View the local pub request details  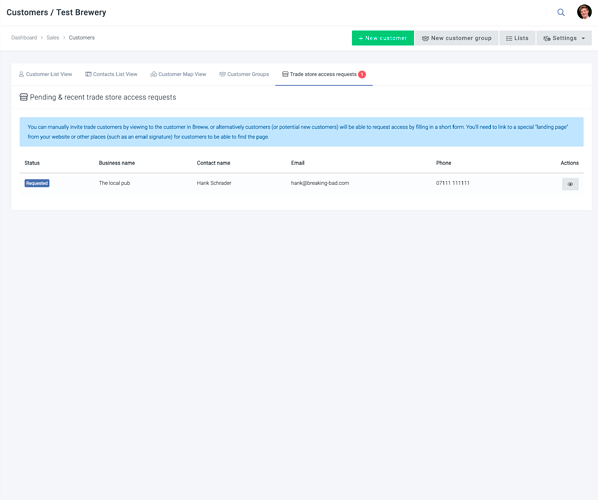coord(570,184)
